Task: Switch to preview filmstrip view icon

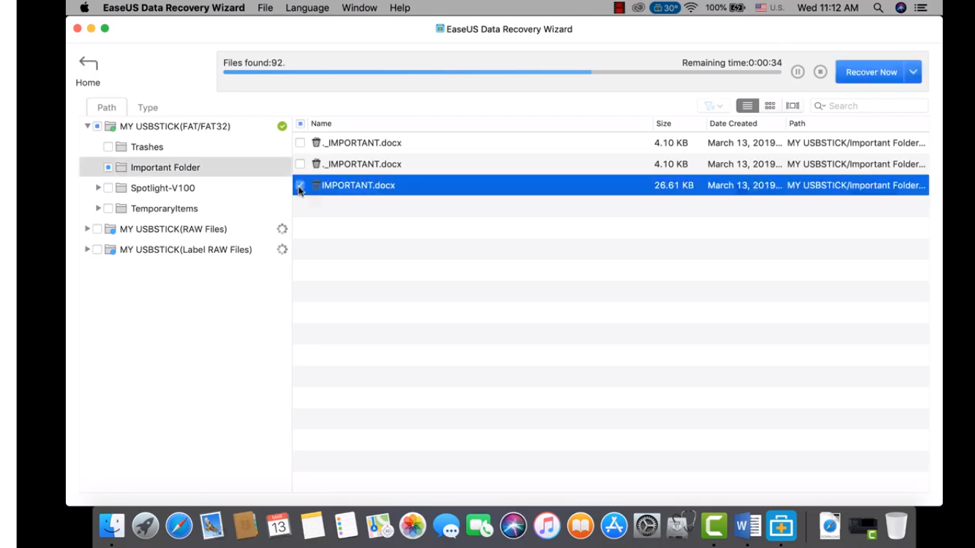Action: click(792, 106)
